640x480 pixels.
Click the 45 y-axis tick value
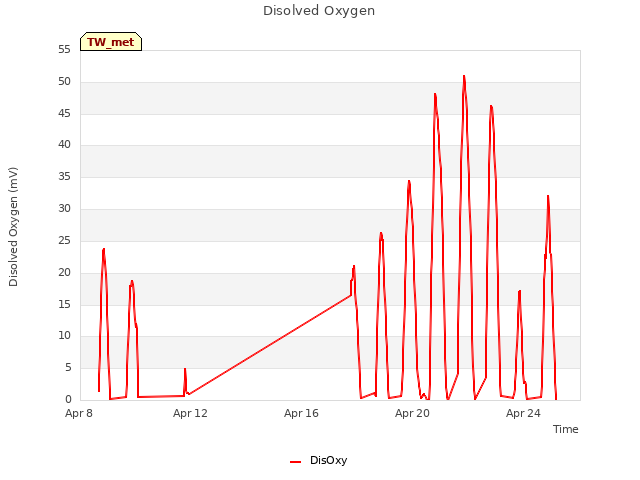pos(64,113)
